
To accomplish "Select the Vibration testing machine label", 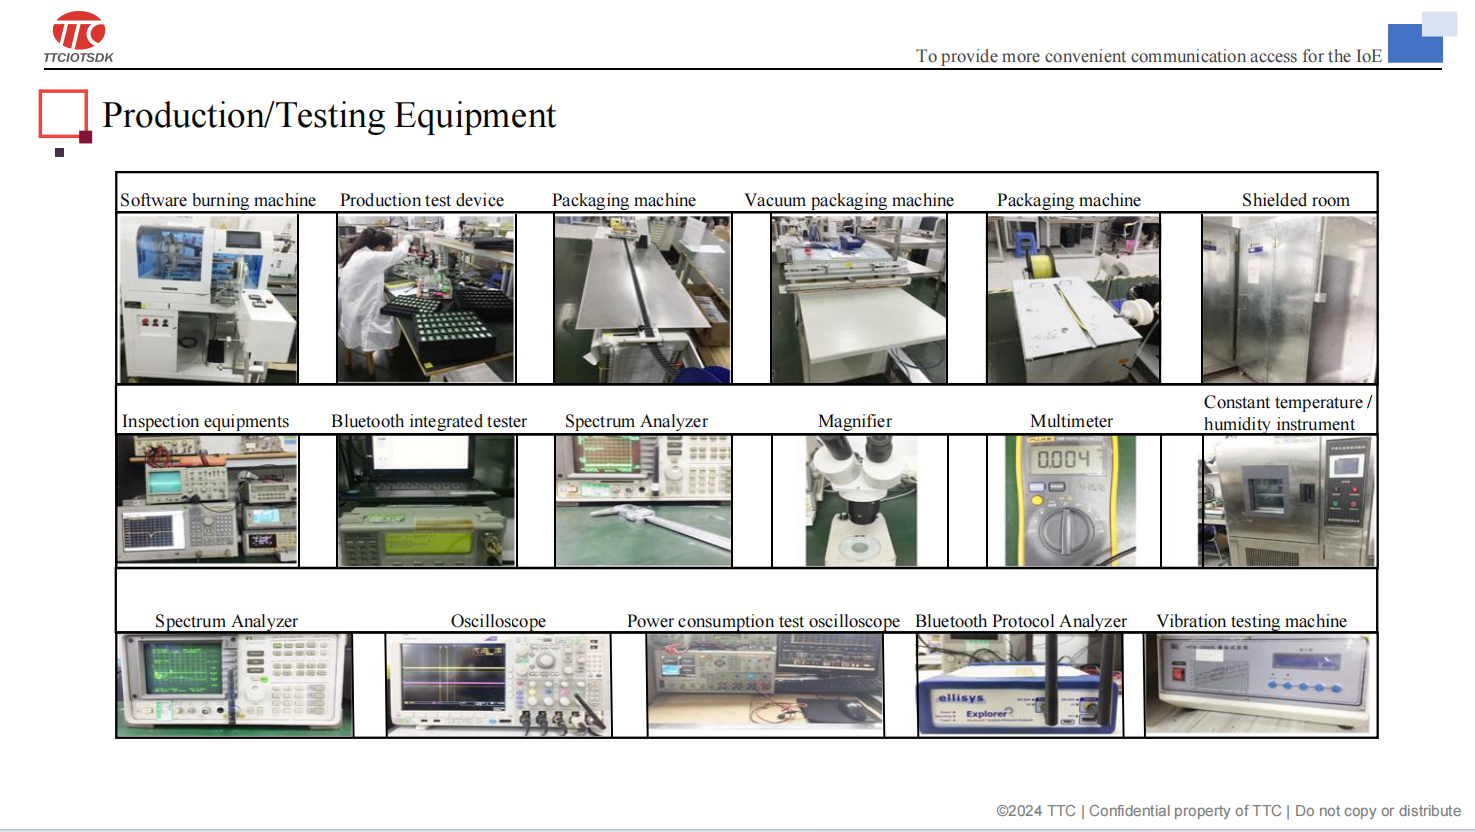I will [1251, 621].
